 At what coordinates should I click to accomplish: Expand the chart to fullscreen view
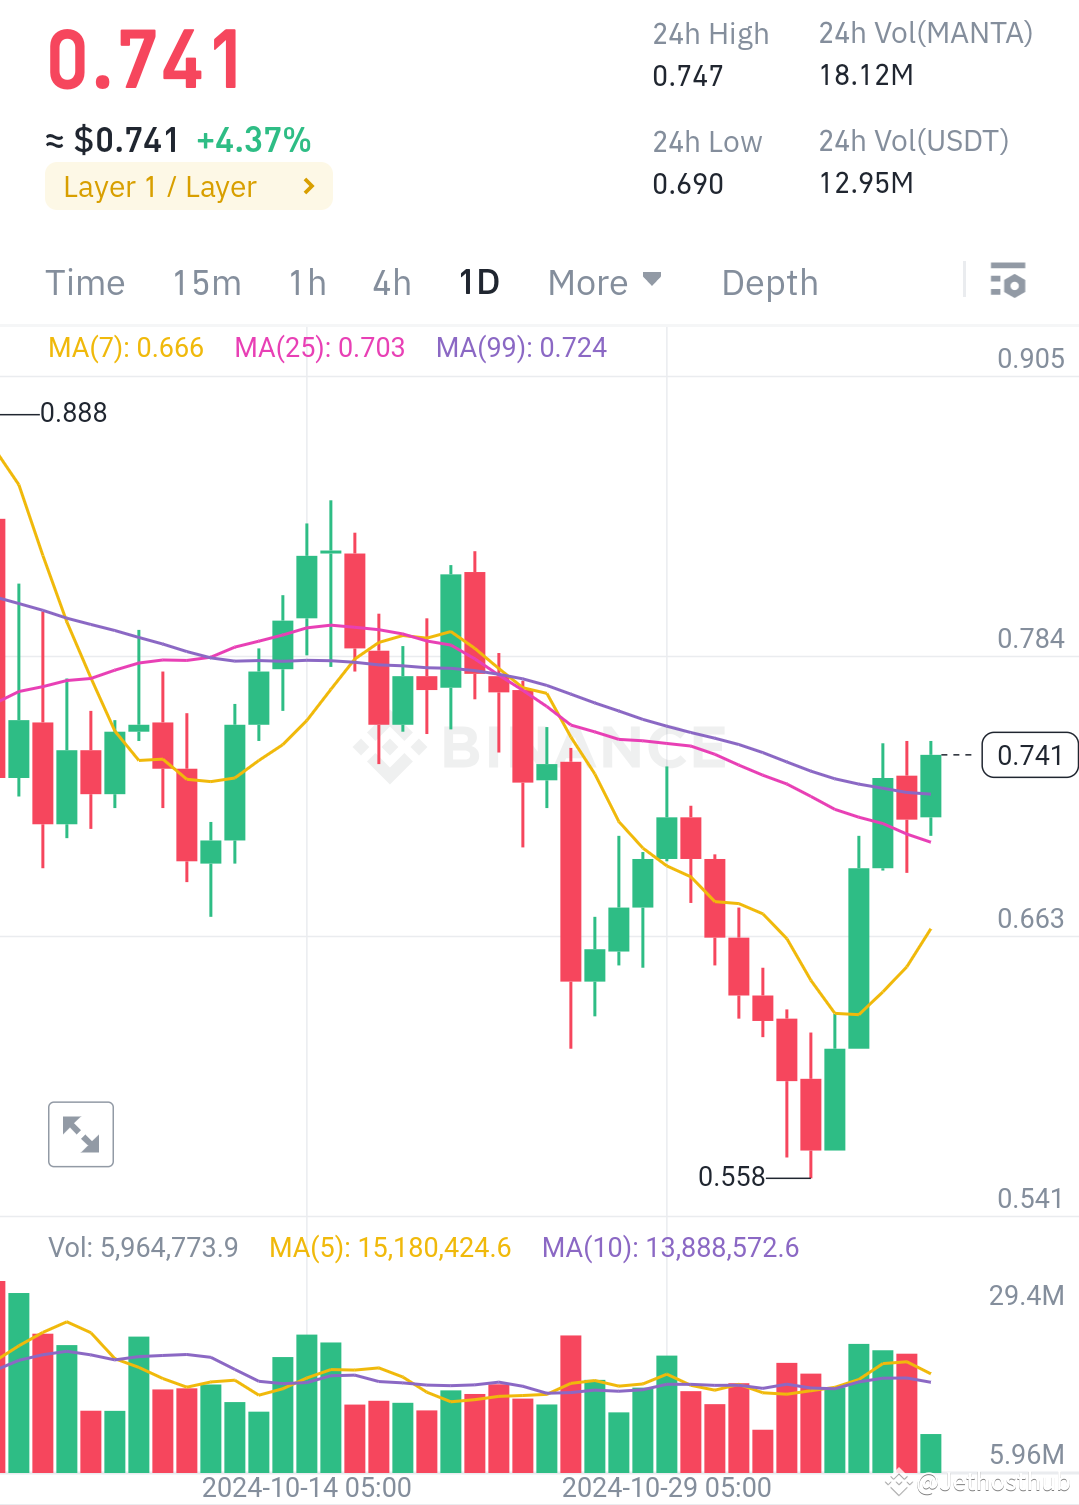81,1134
